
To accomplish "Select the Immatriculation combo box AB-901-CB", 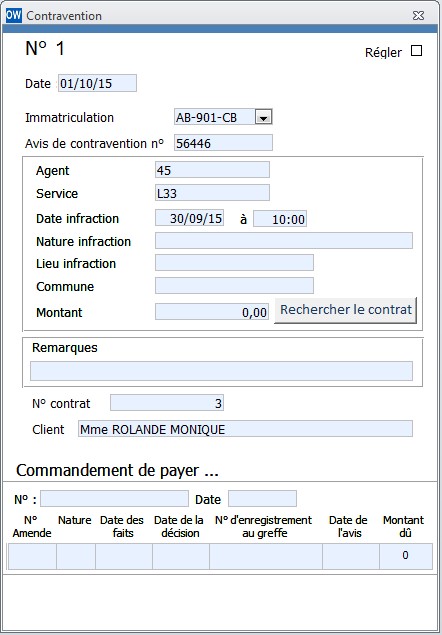I will 223,117.
